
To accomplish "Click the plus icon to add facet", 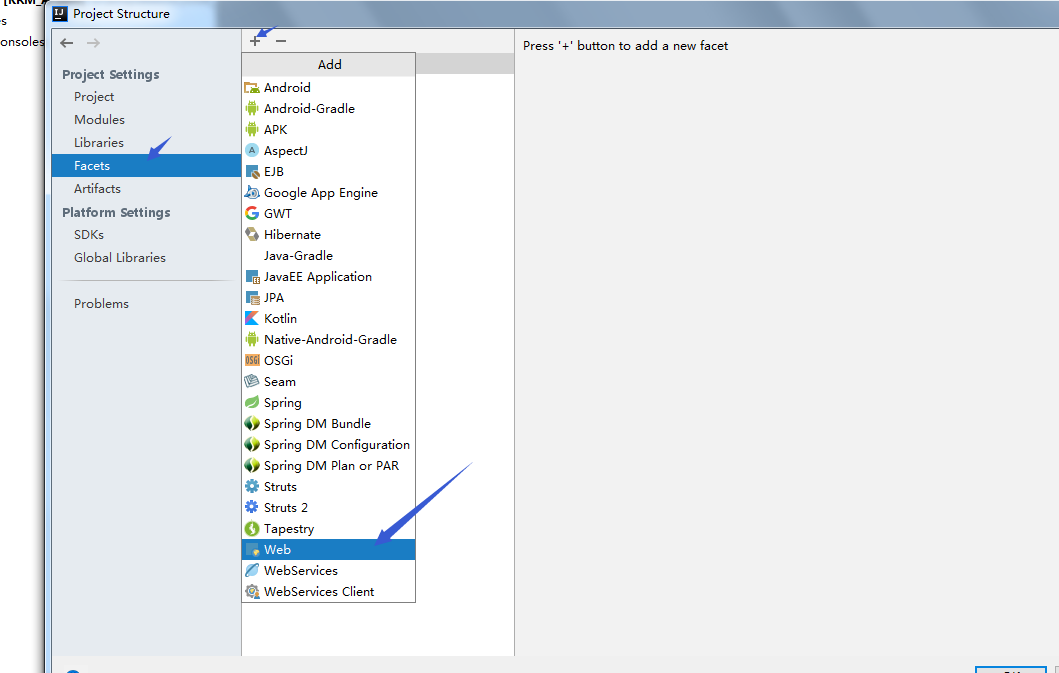I will click(x=255, y=41).
